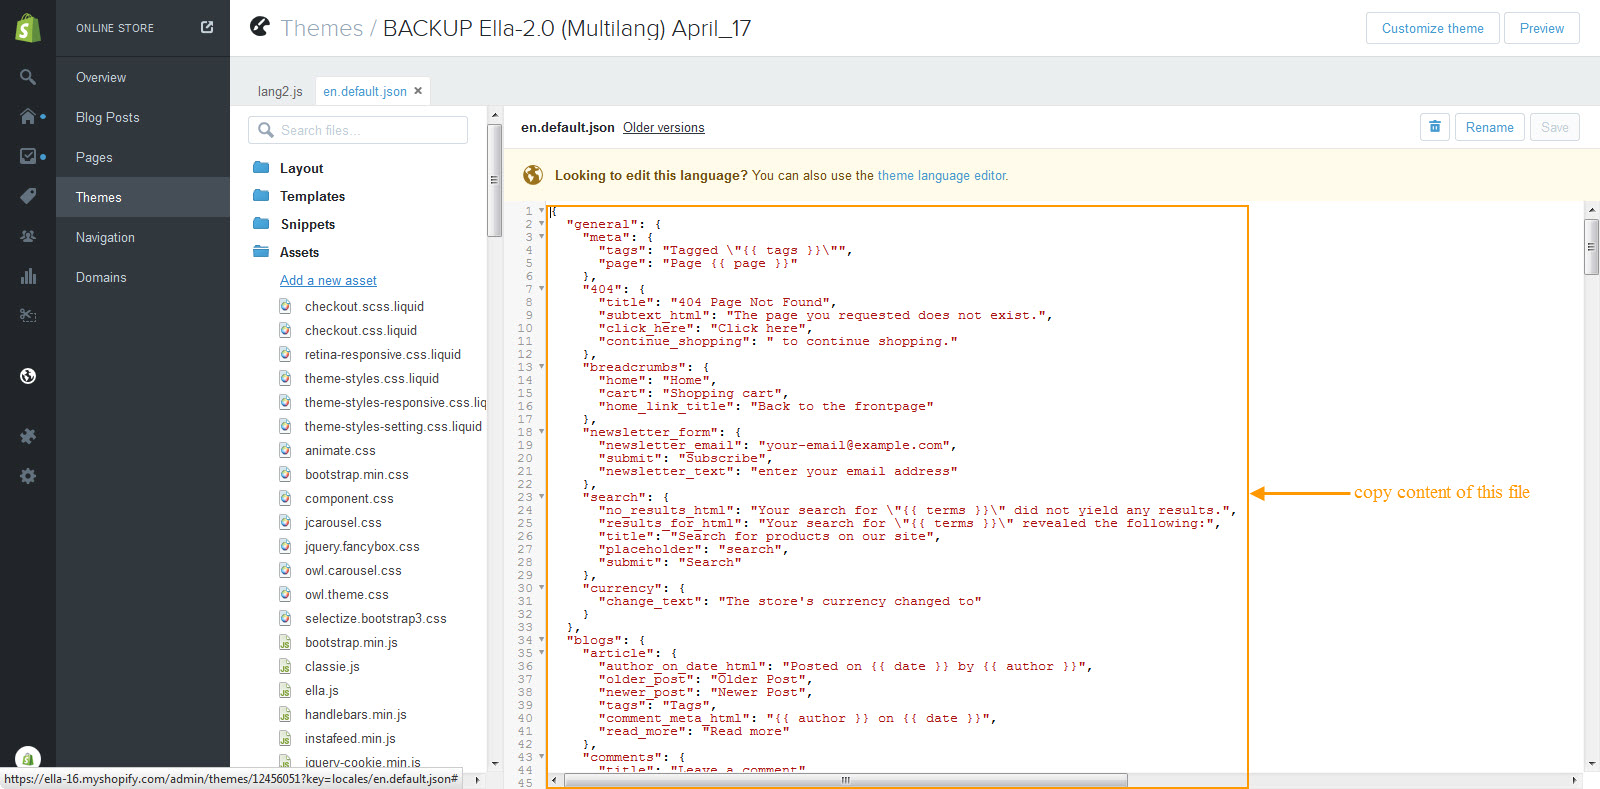Focus the Search files input
Image resolution: width=1600 pixels, height=789 pixels.
point(358,130)
